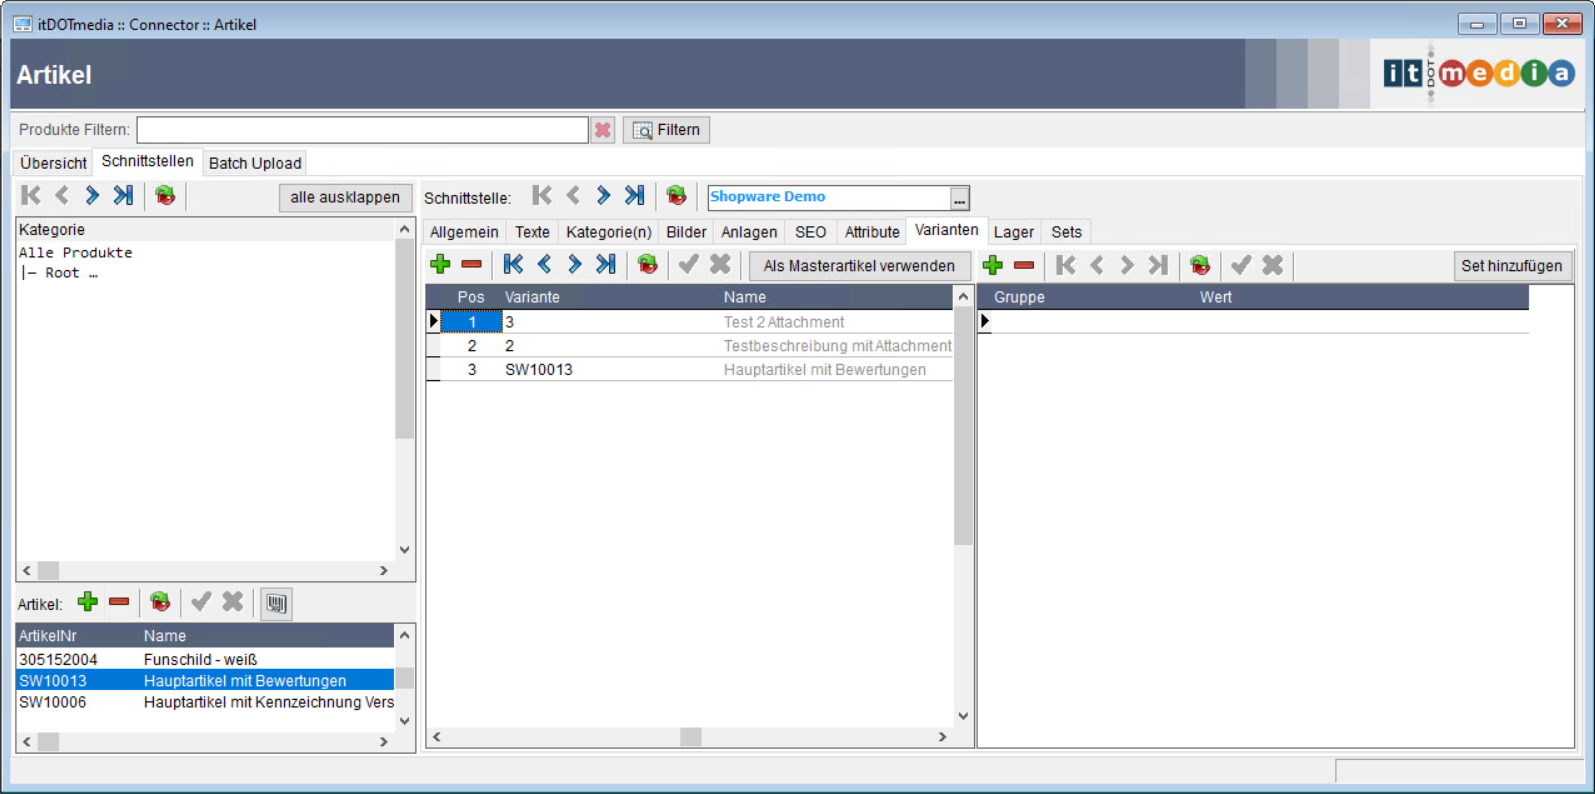The width and height of the screenshot is (1595, 794).
Task: Jump to last variant record
Action: (606, 265)
